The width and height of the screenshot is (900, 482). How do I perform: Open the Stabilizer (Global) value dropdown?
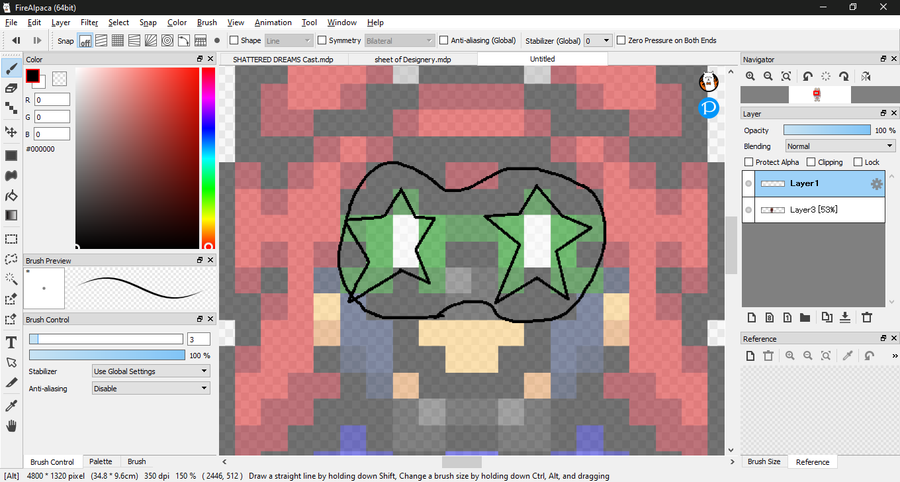(x=598, y=41)
